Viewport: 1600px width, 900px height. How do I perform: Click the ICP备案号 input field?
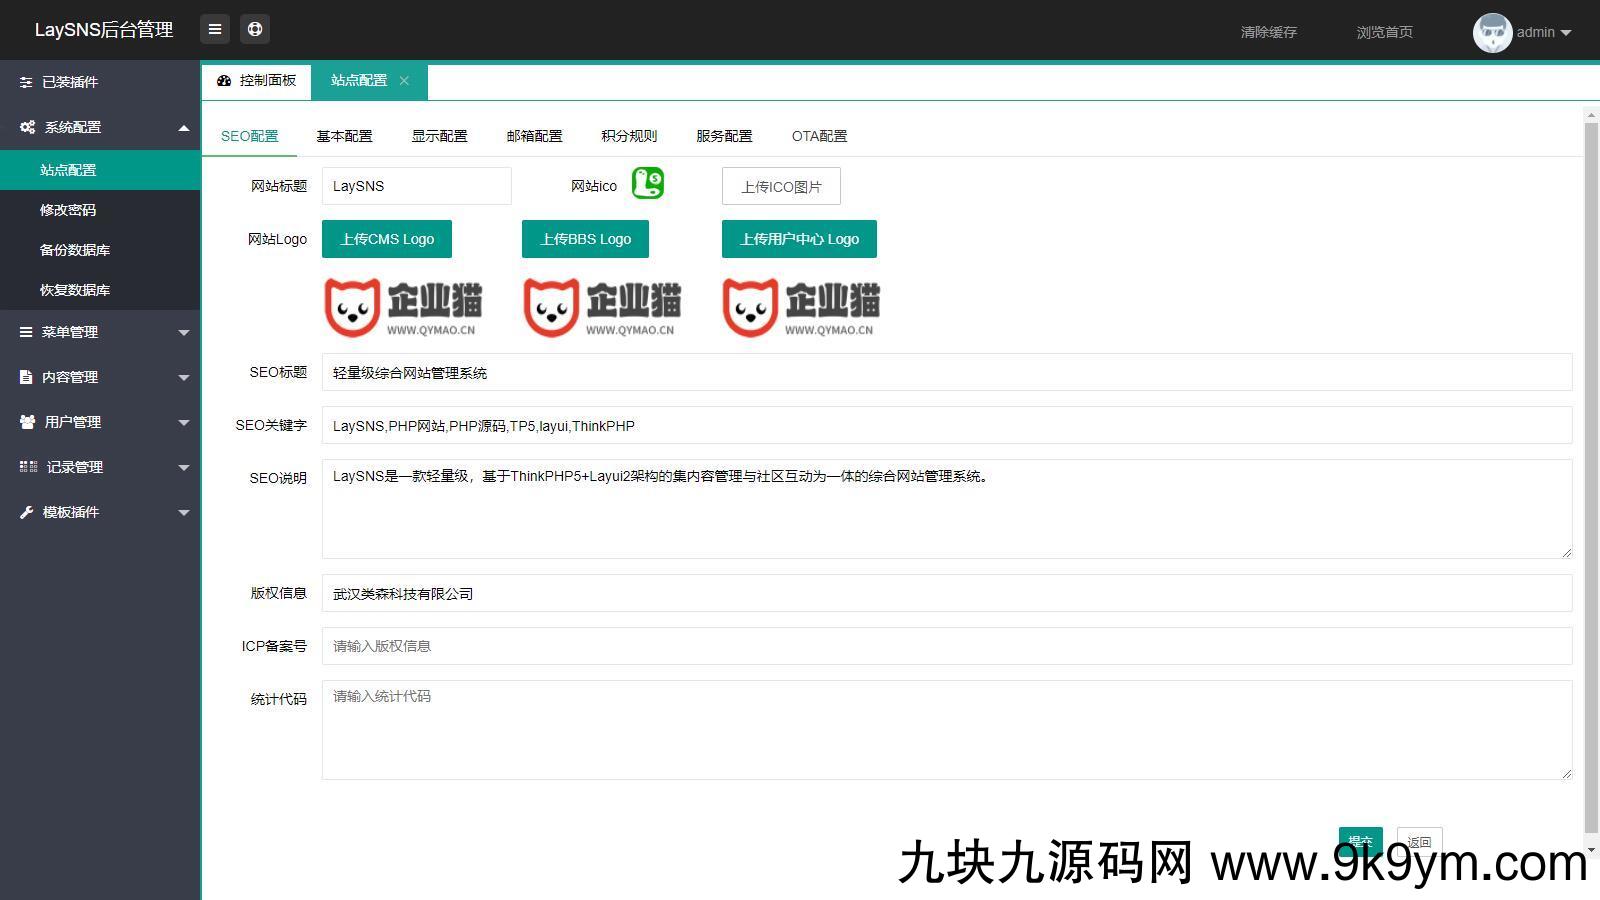coord(946,646)
